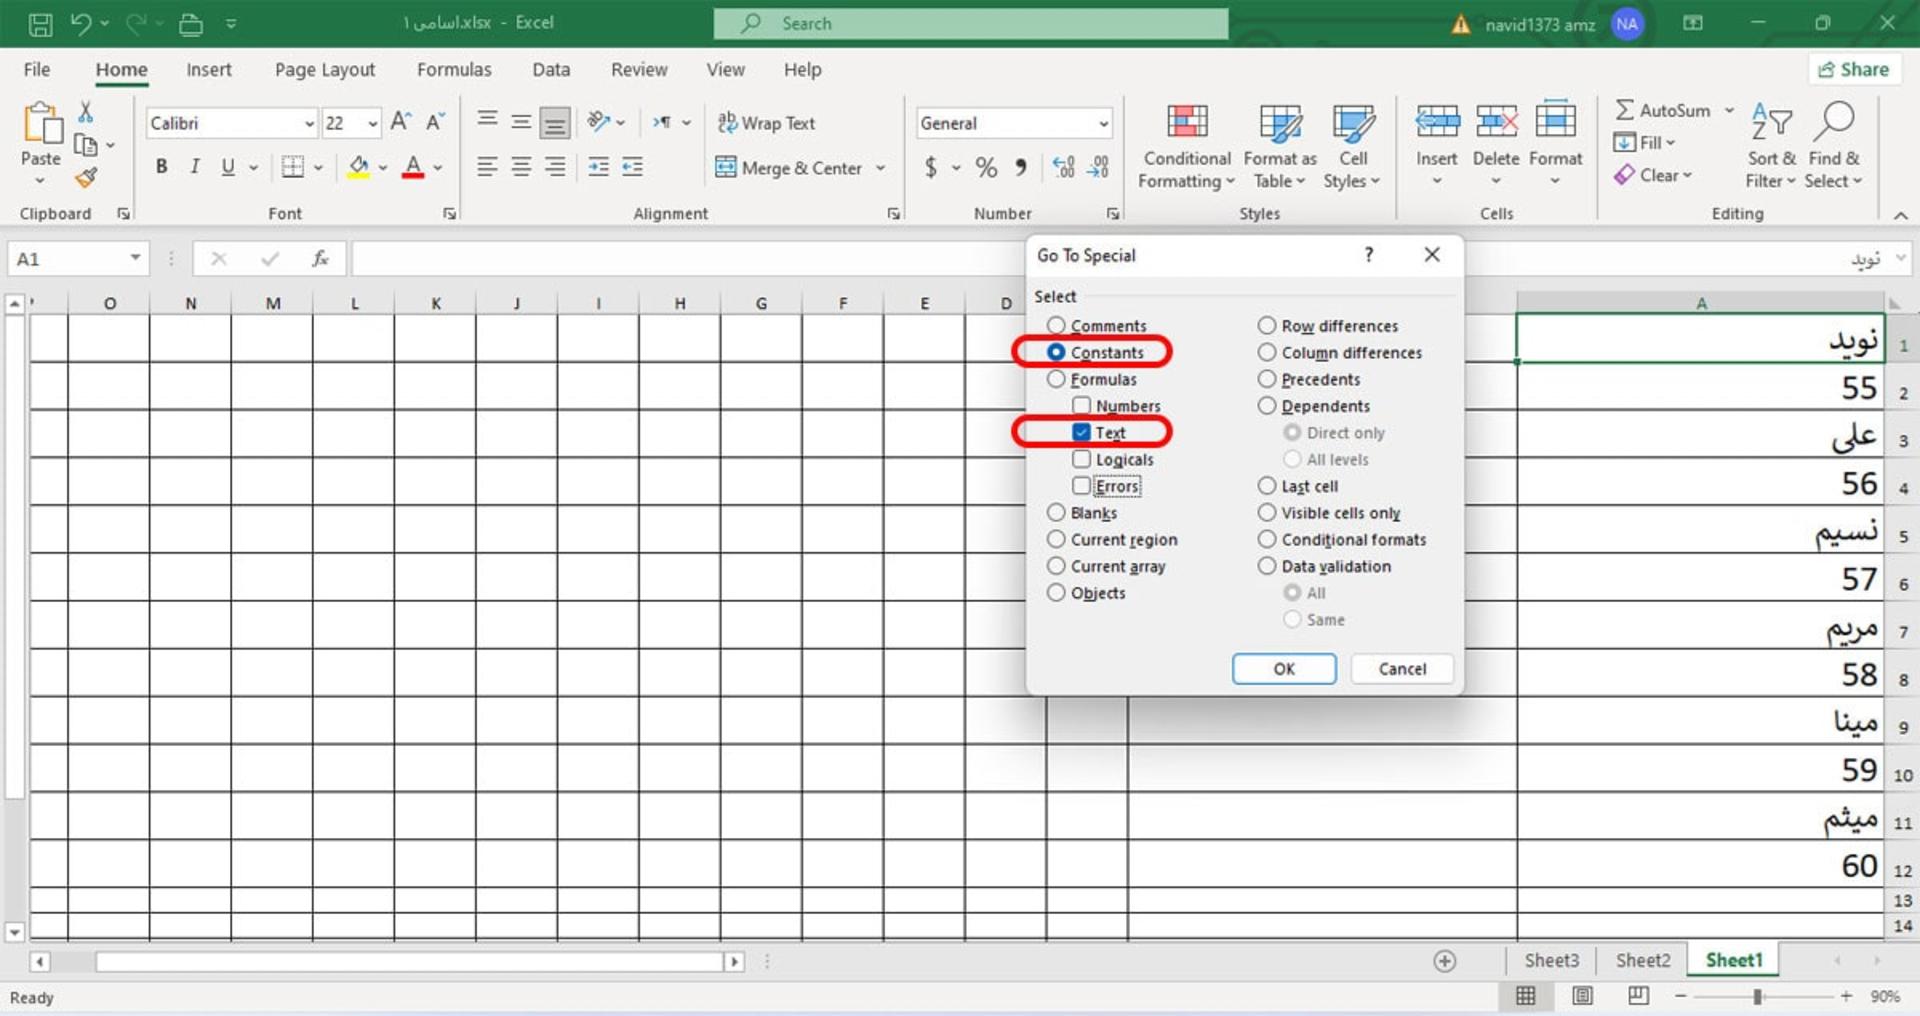
Task: Select the Constants radio option
Action: click(1056, 352)
